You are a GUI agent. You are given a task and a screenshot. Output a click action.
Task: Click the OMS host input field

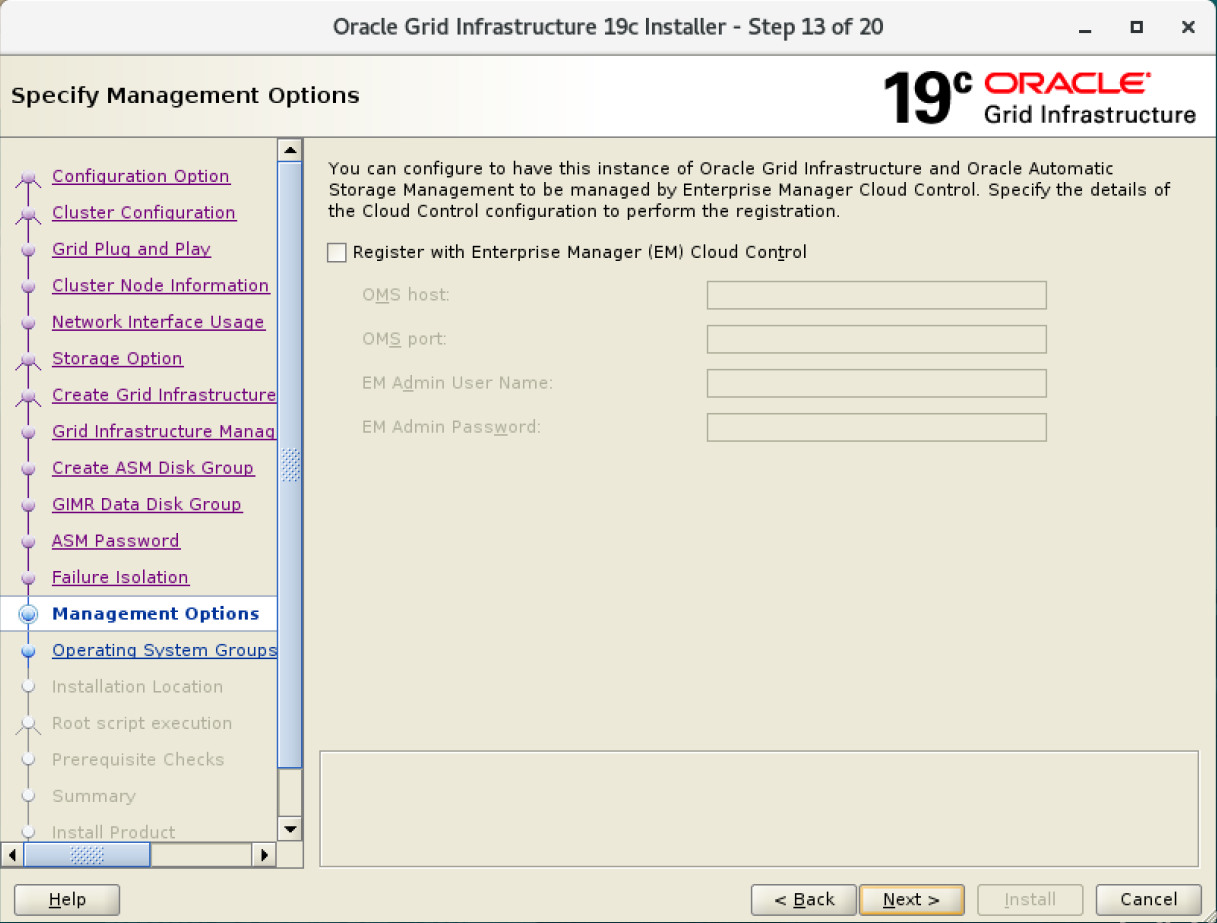click(876, 295)
